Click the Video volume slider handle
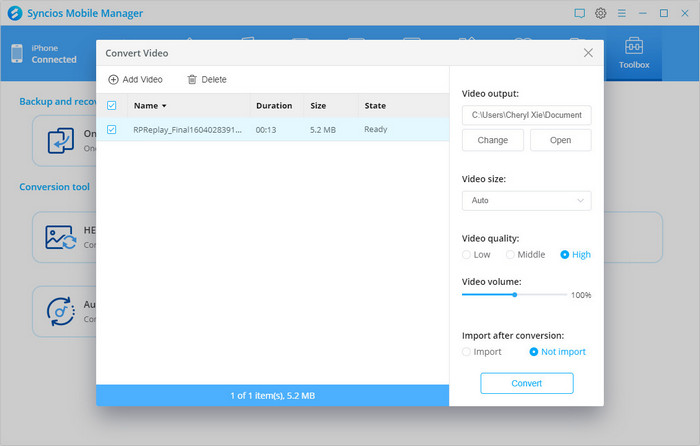The image size is (700, 446). 515,295
